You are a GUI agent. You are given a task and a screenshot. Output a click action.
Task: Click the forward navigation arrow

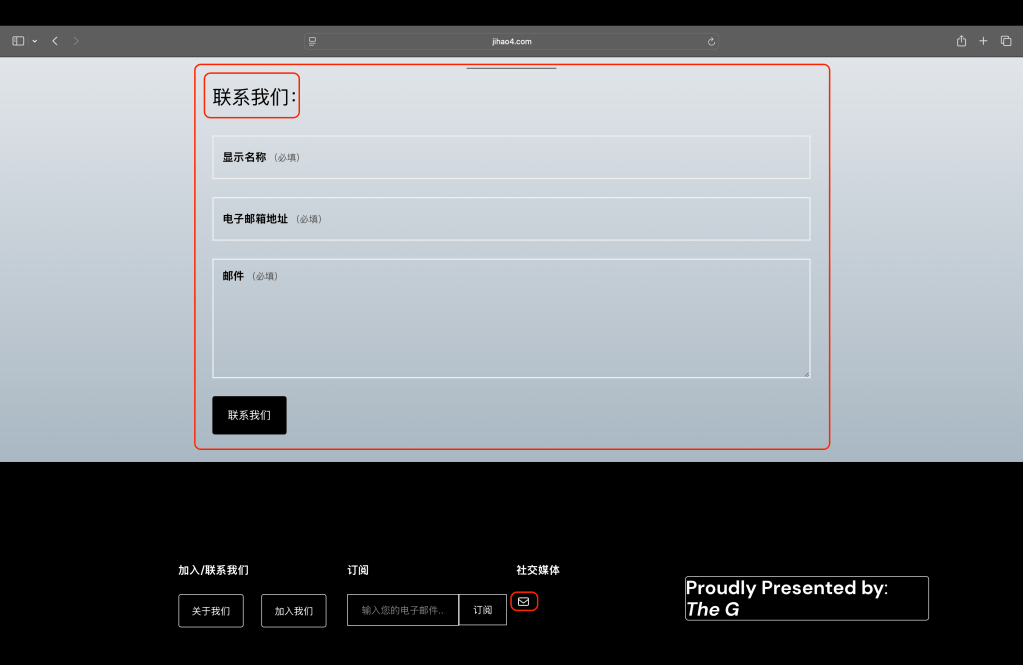click(x=77, y=41)
